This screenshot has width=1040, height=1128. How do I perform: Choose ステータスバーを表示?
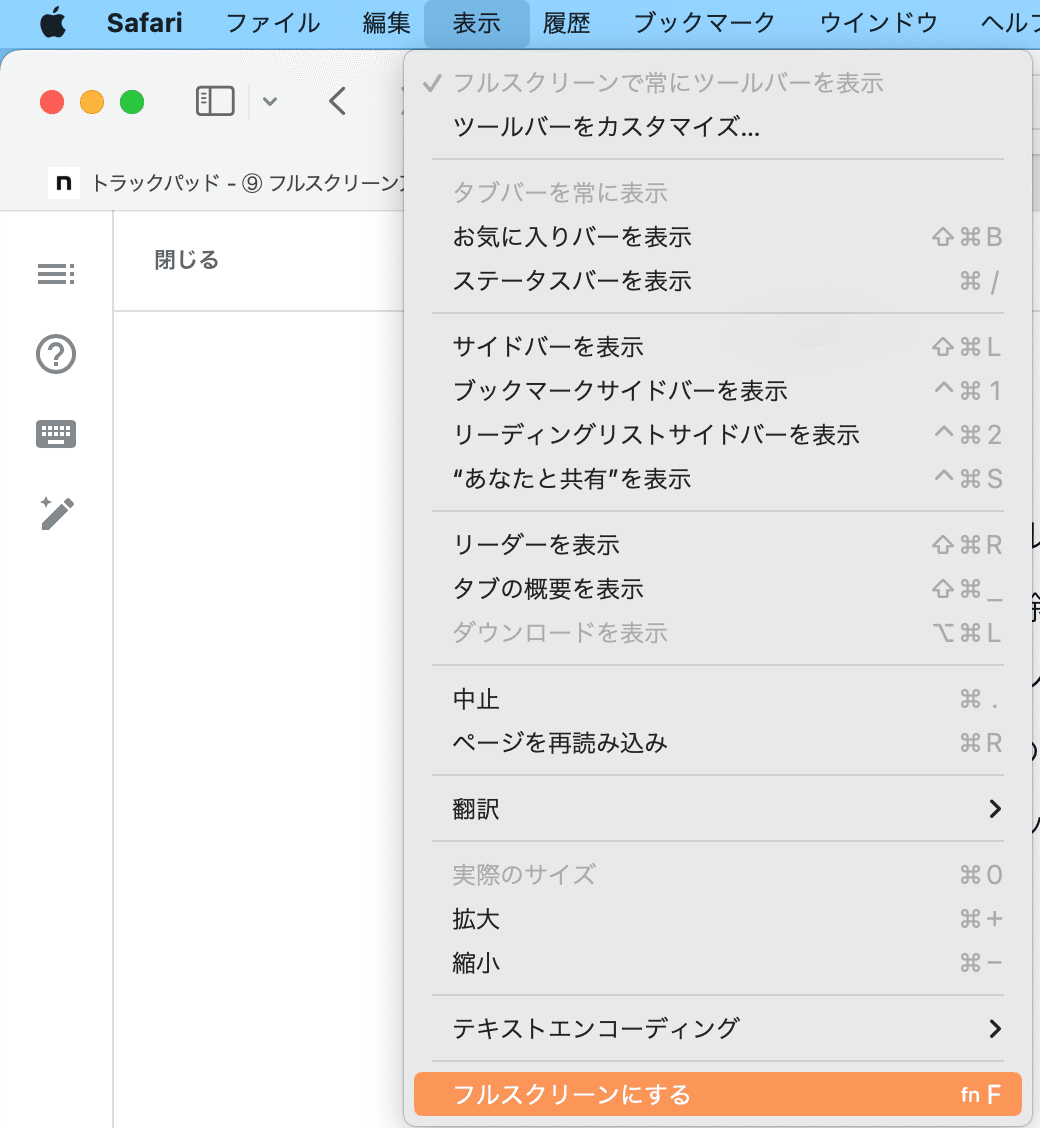pos(718,281)
